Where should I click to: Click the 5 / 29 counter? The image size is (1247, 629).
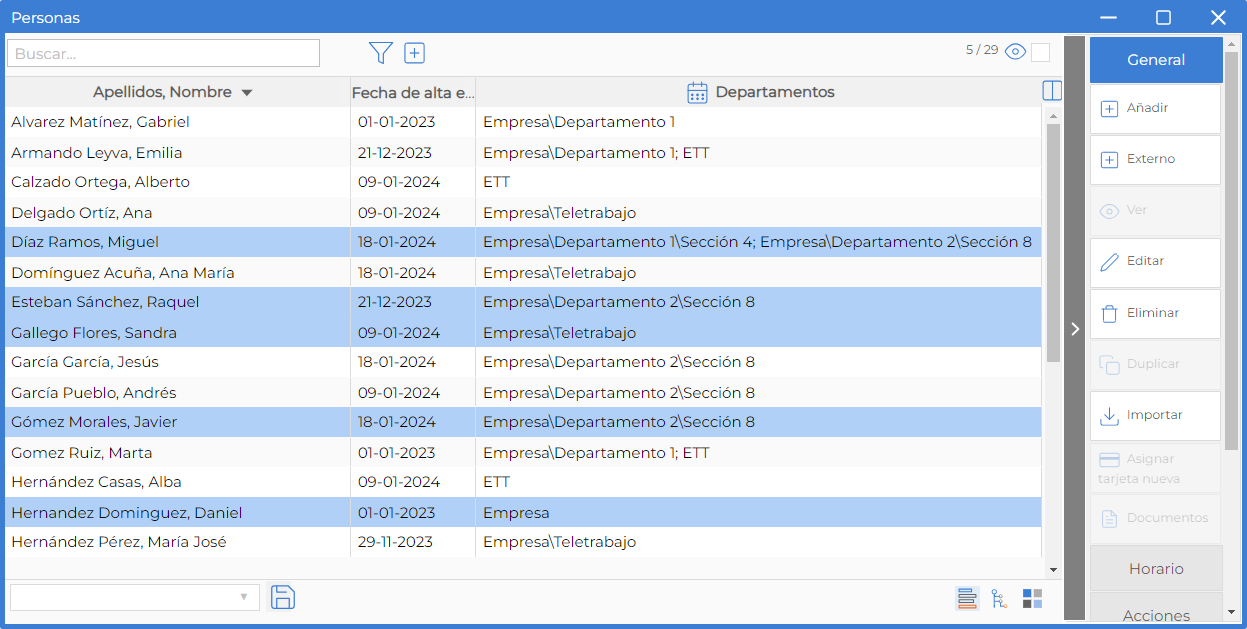(x=982, y=50)
